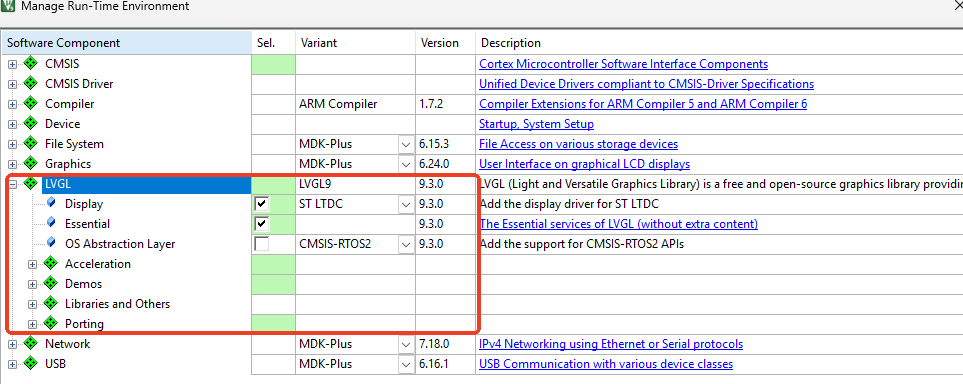The width and height of the screenshot is (963, 384).
Task: Uncheck the Display component checkbox
Action: 262,203
